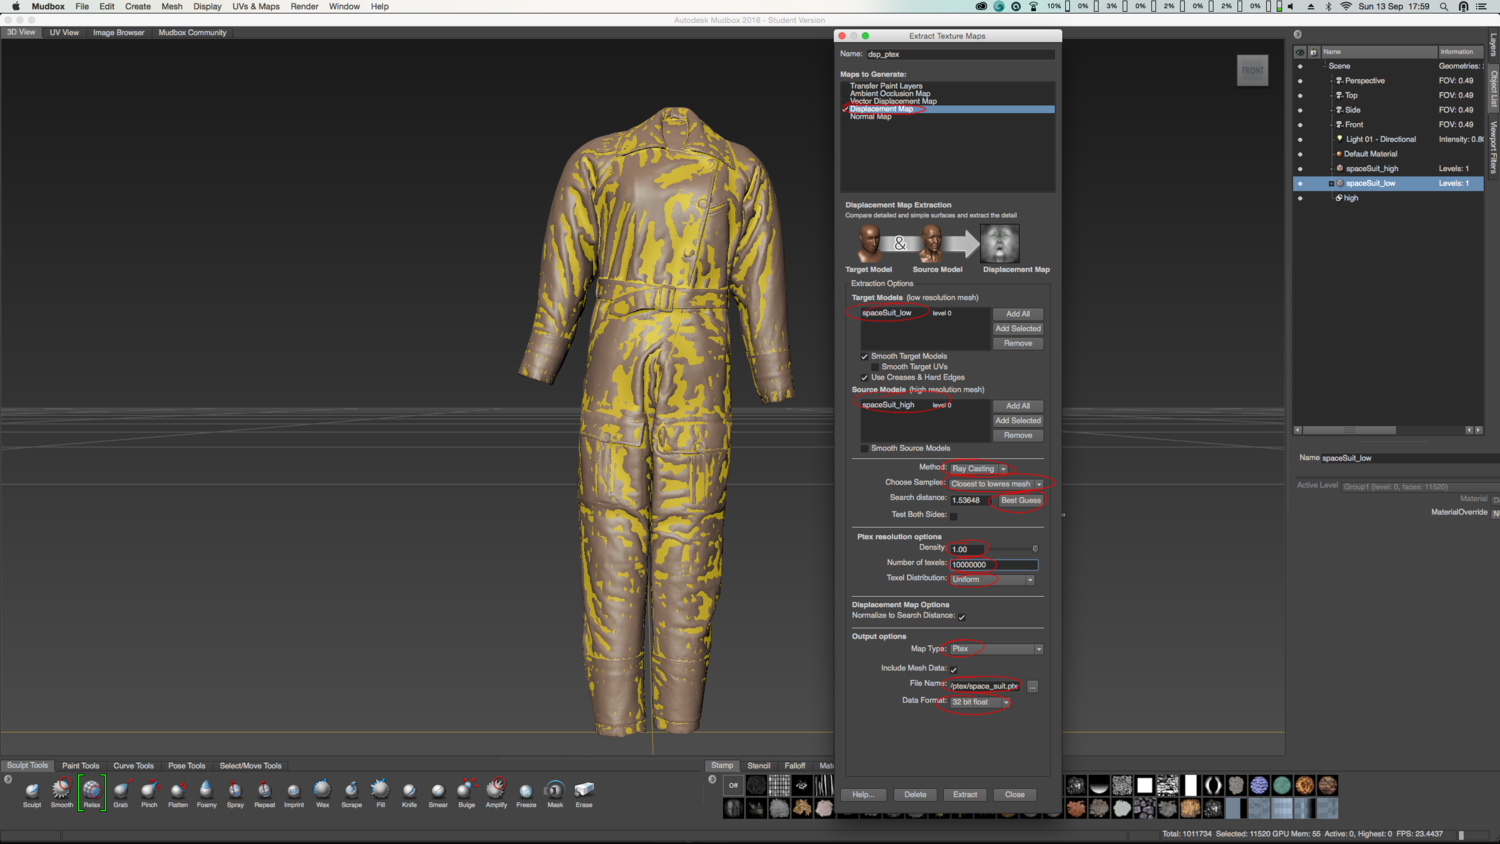The height and width of the screenshot is (844, 1500).
Task: Click the Extract button
Action: 965,795
